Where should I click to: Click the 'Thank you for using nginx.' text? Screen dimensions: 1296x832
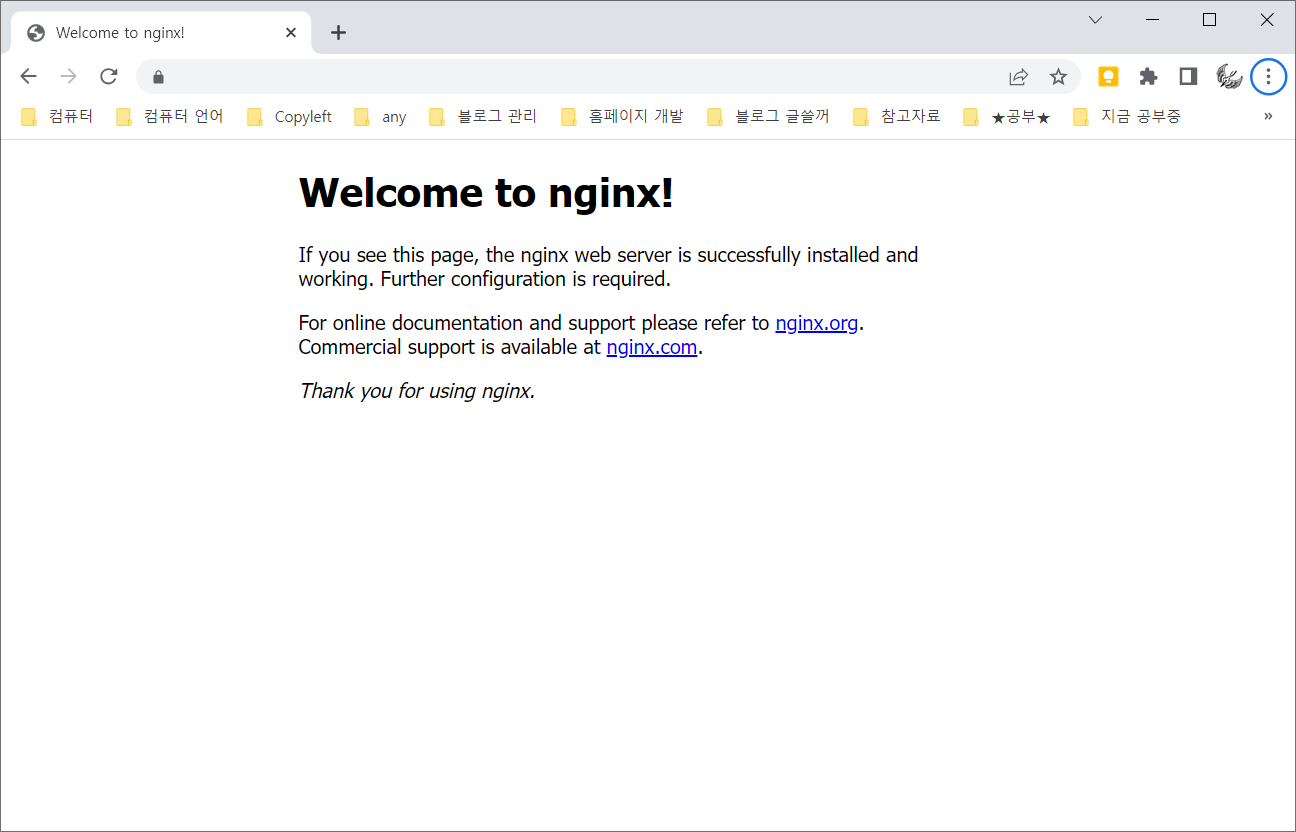(x=417, y=390)
